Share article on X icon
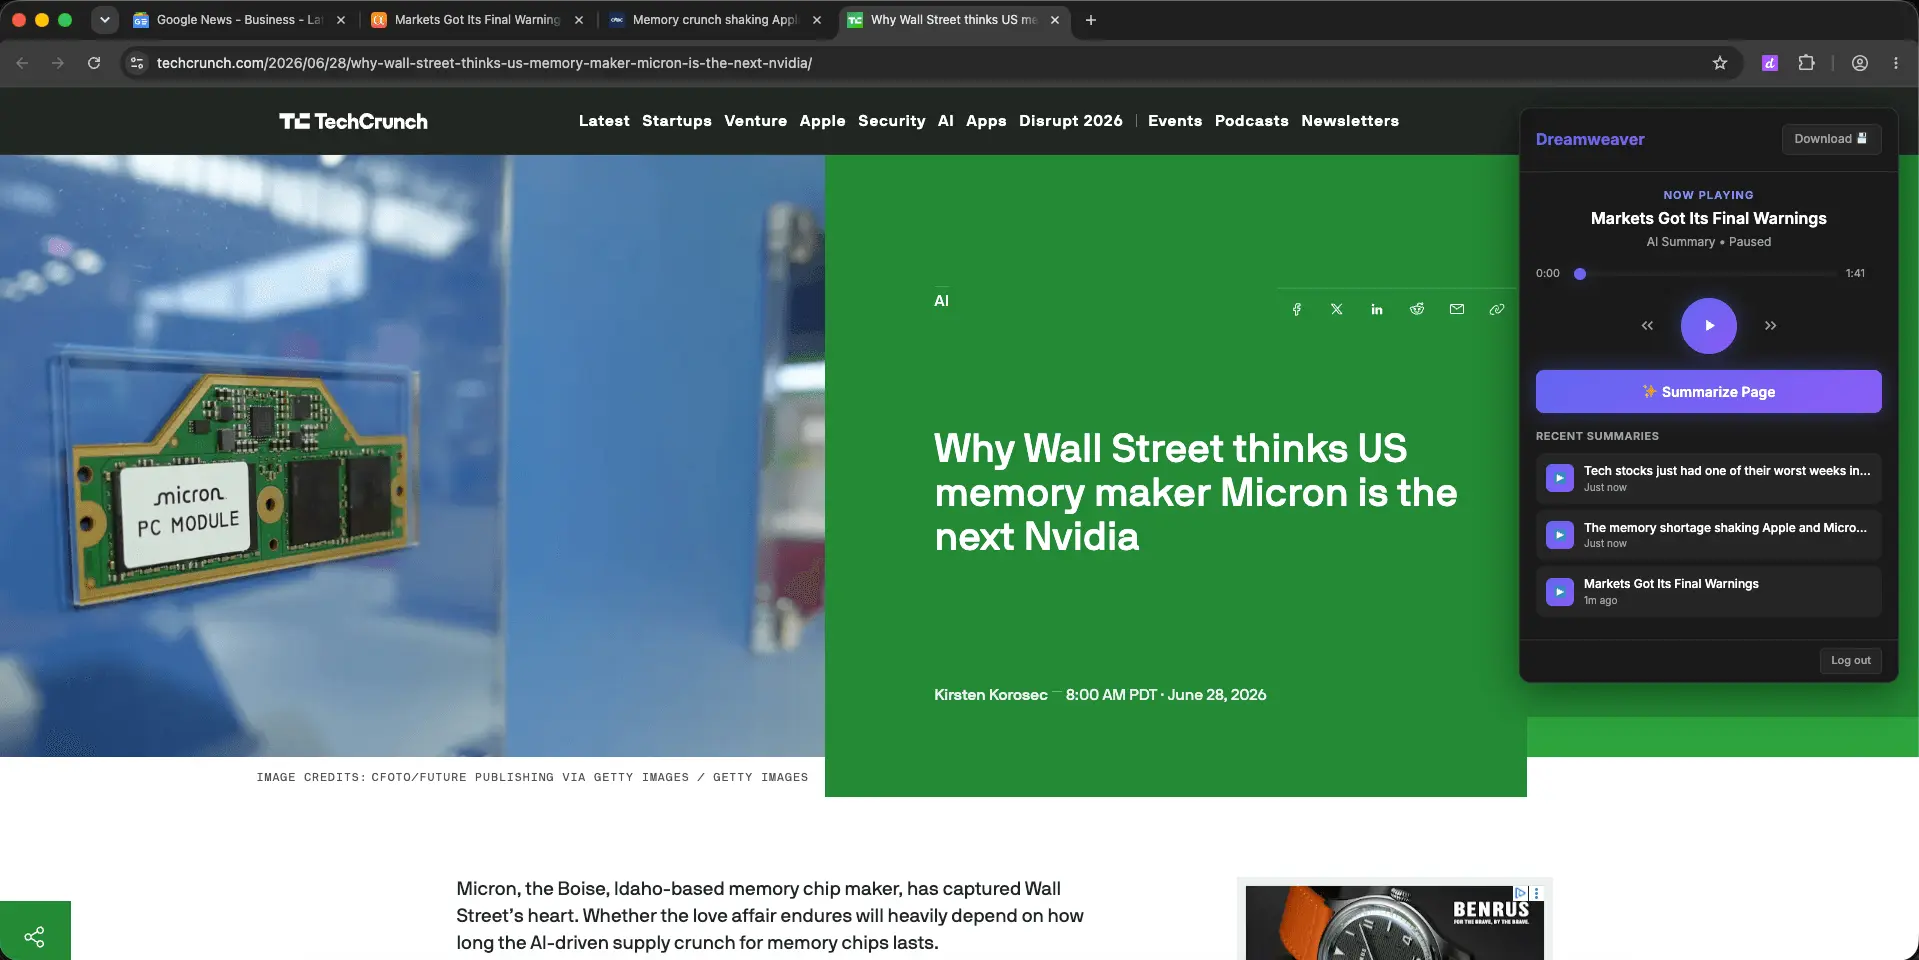 [x=1337, y=310]
